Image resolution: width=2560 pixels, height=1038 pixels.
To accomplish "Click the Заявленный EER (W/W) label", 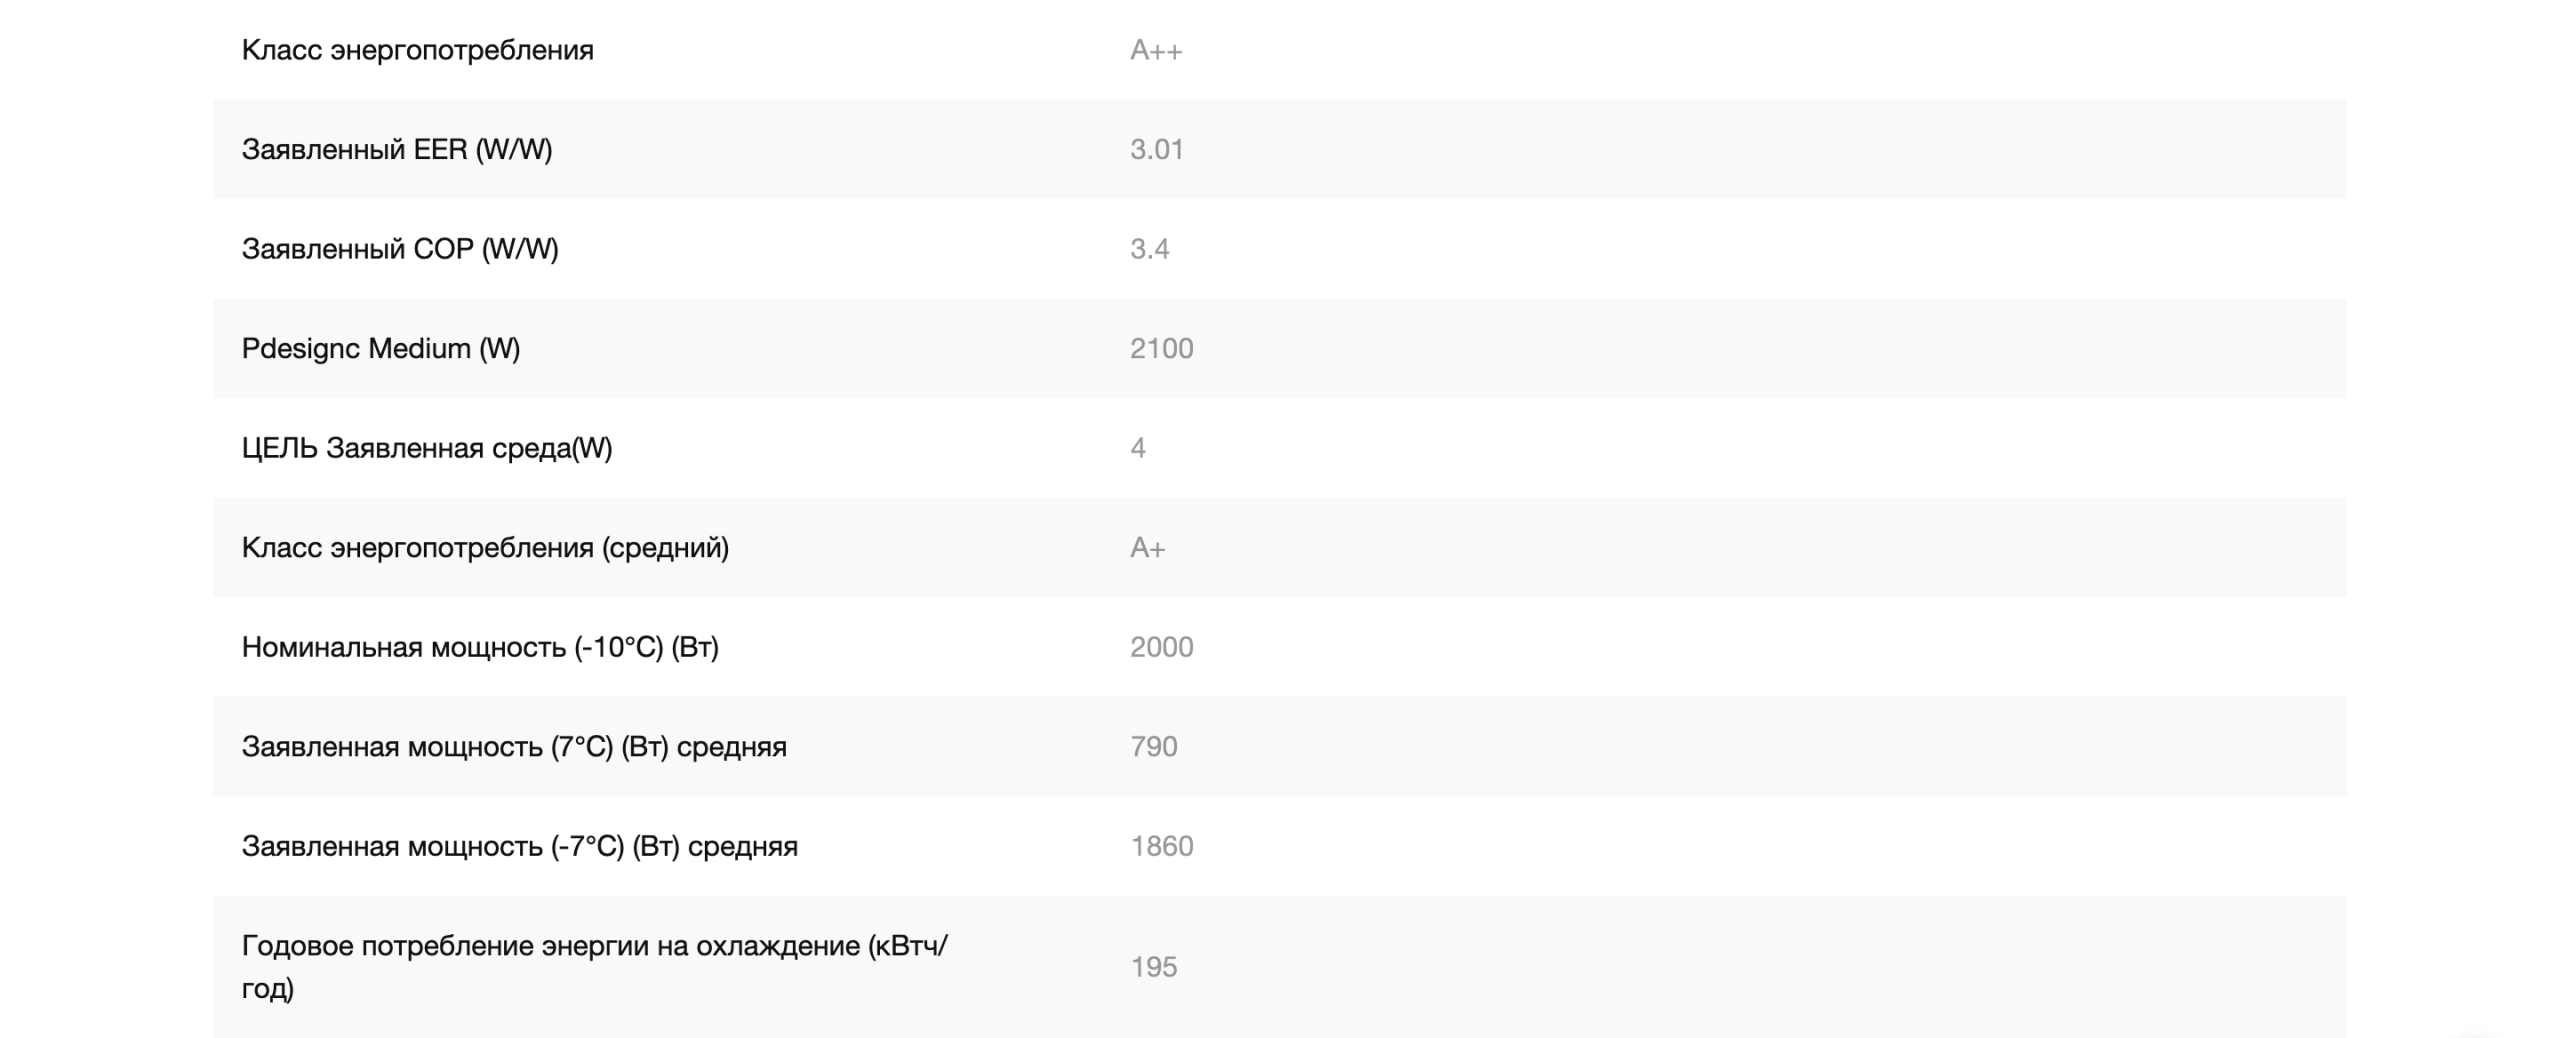I will click(x=397, y=149).
